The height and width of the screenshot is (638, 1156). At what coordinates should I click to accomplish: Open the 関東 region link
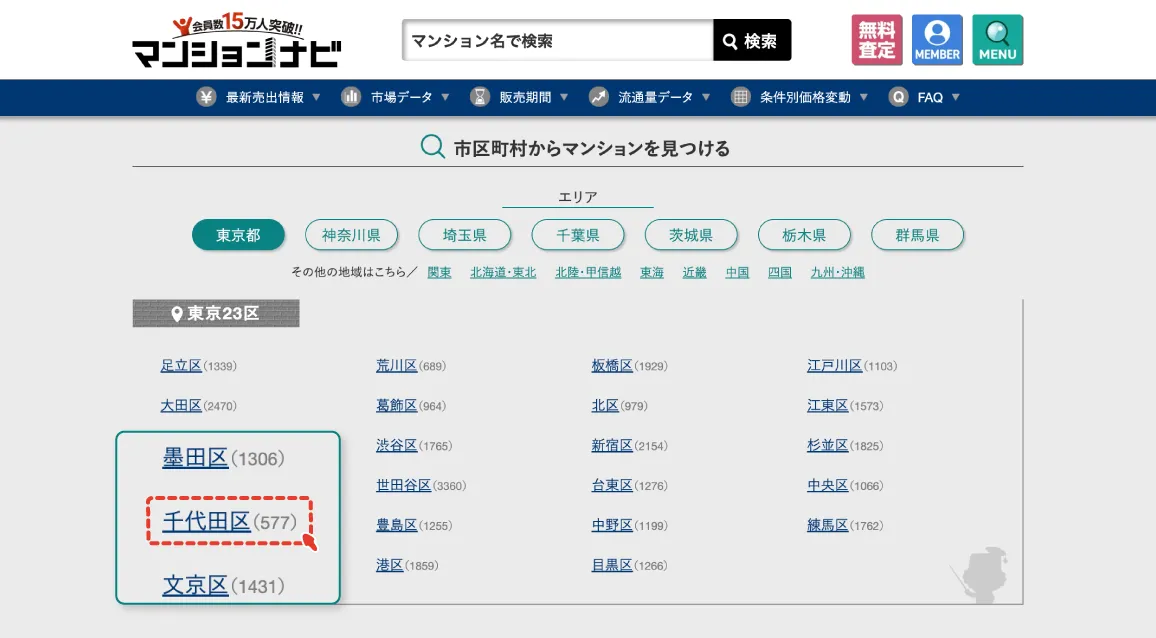tap(438, 271)
